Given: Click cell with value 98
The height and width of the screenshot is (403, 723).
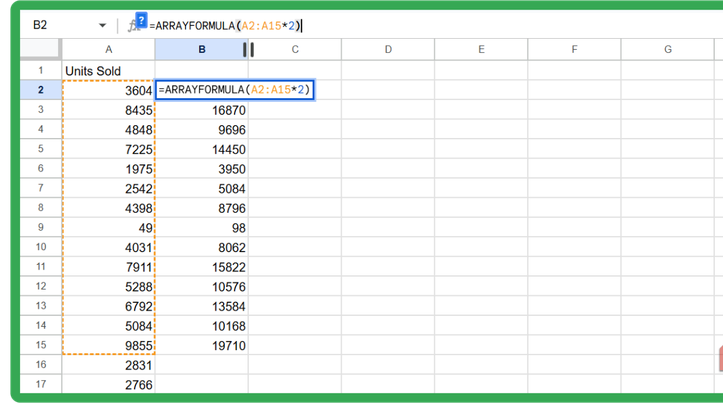Looking at the screenshot, I should point(201,227).
